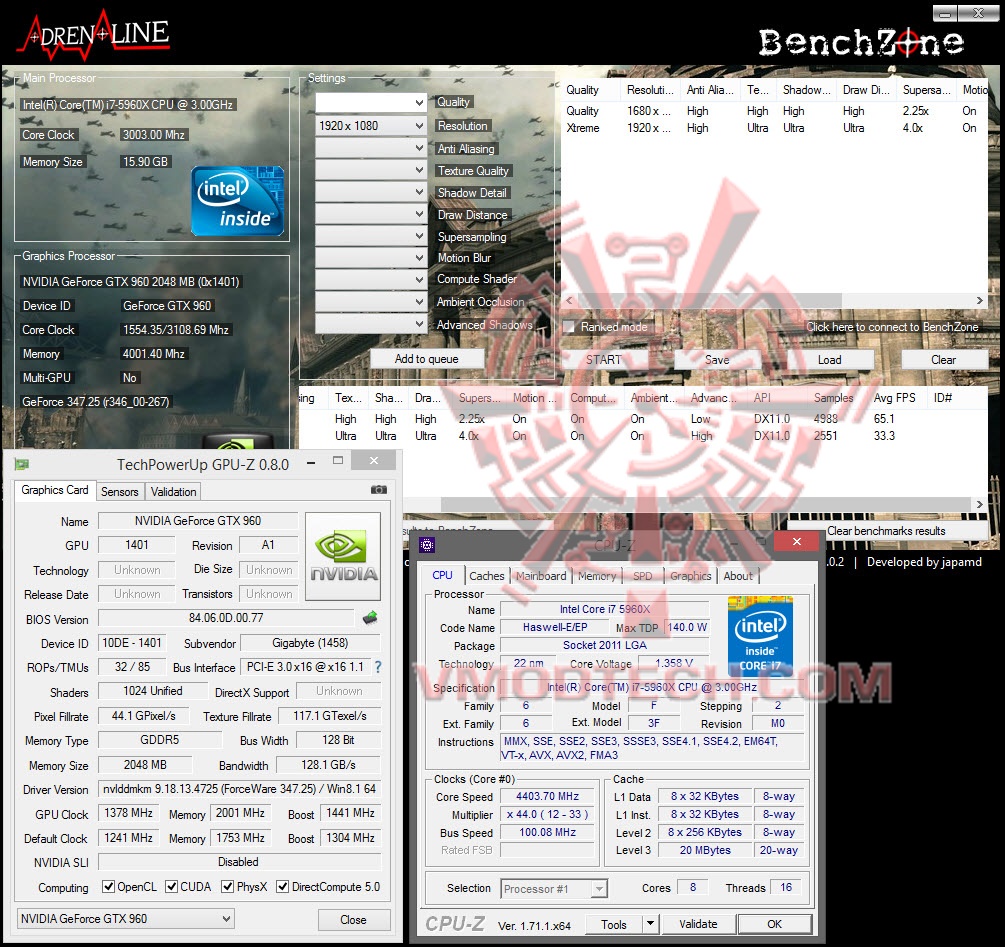Open the GPU selector dropdown in GPU-Z
Screen dimensions: 1005x947
tap(126, 918)
